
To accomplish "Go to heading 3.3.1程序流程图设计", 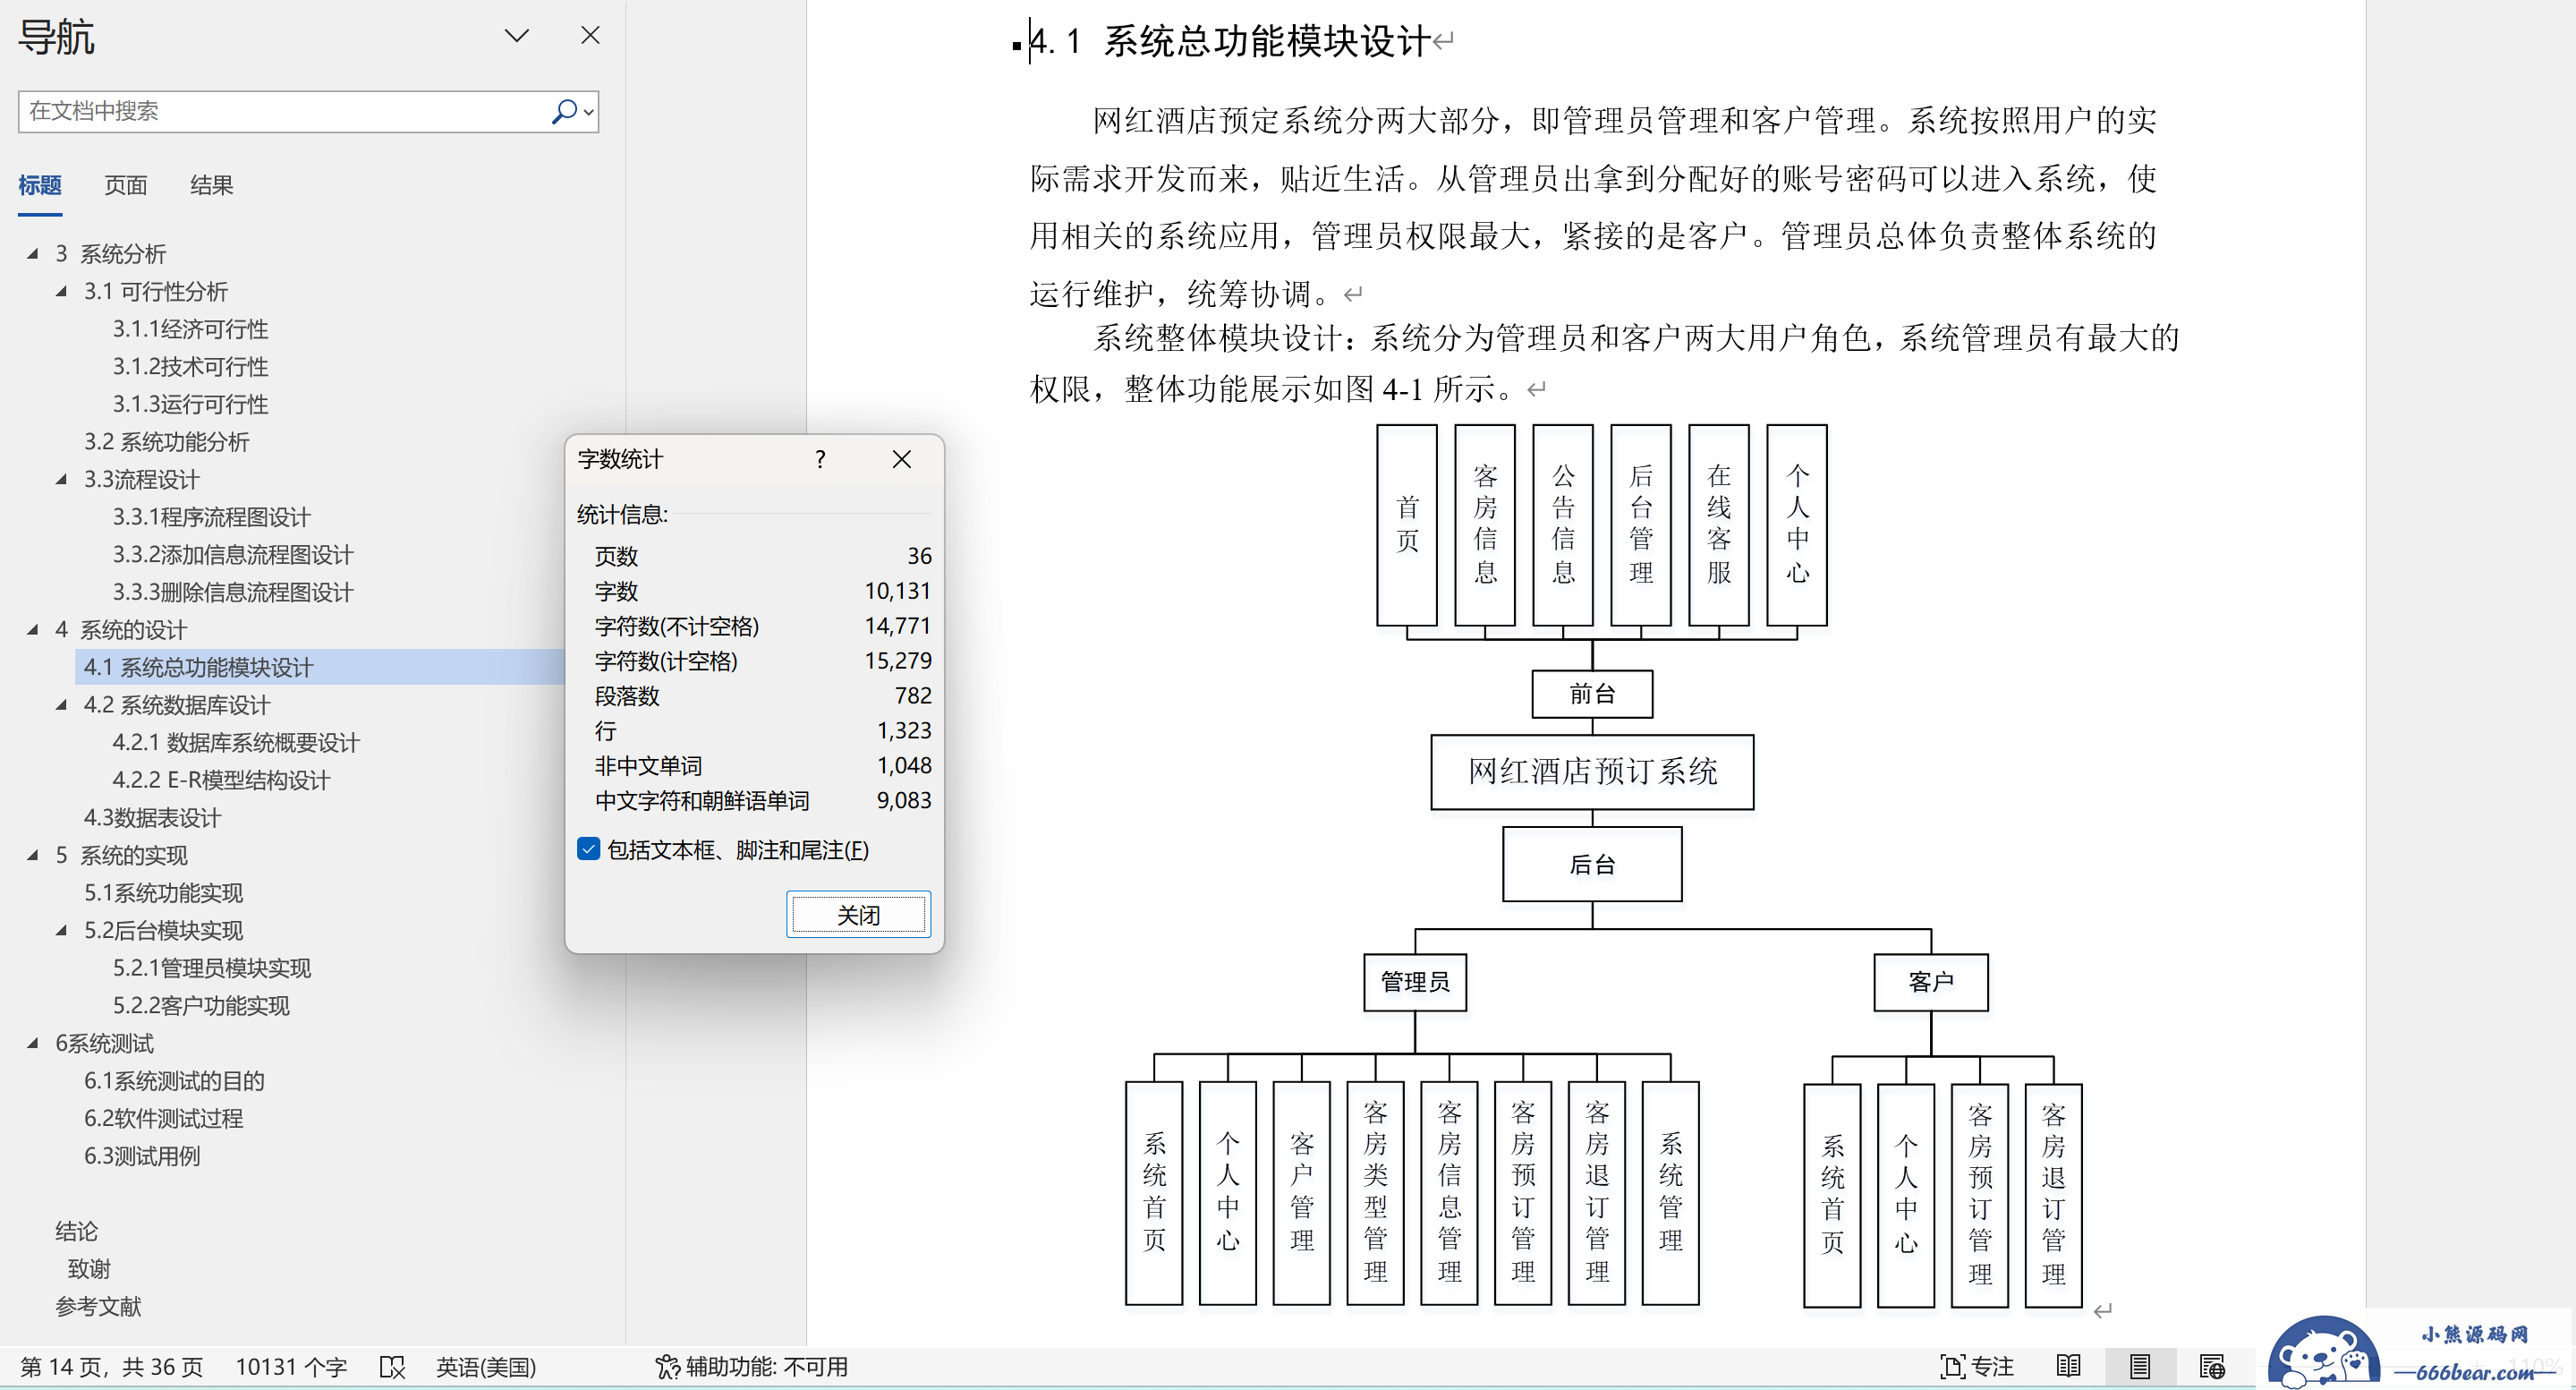I will (x=211, y=517).
